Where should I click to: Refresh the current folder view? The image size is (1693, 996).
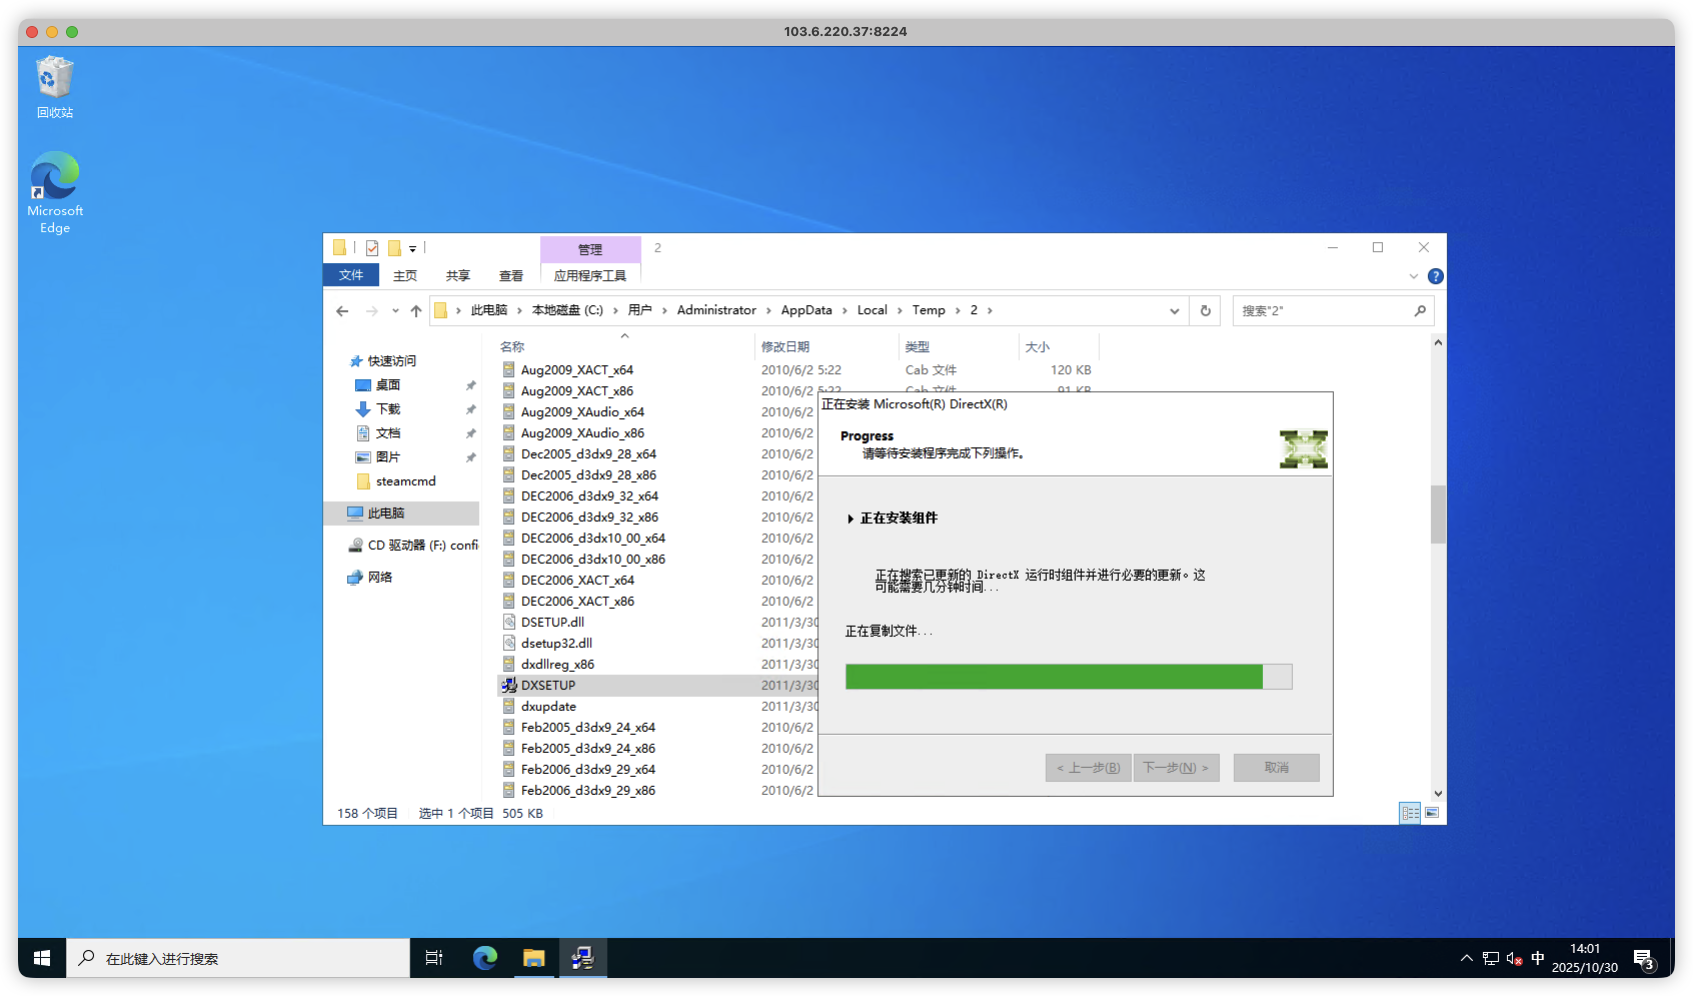tap(1205, 311)
